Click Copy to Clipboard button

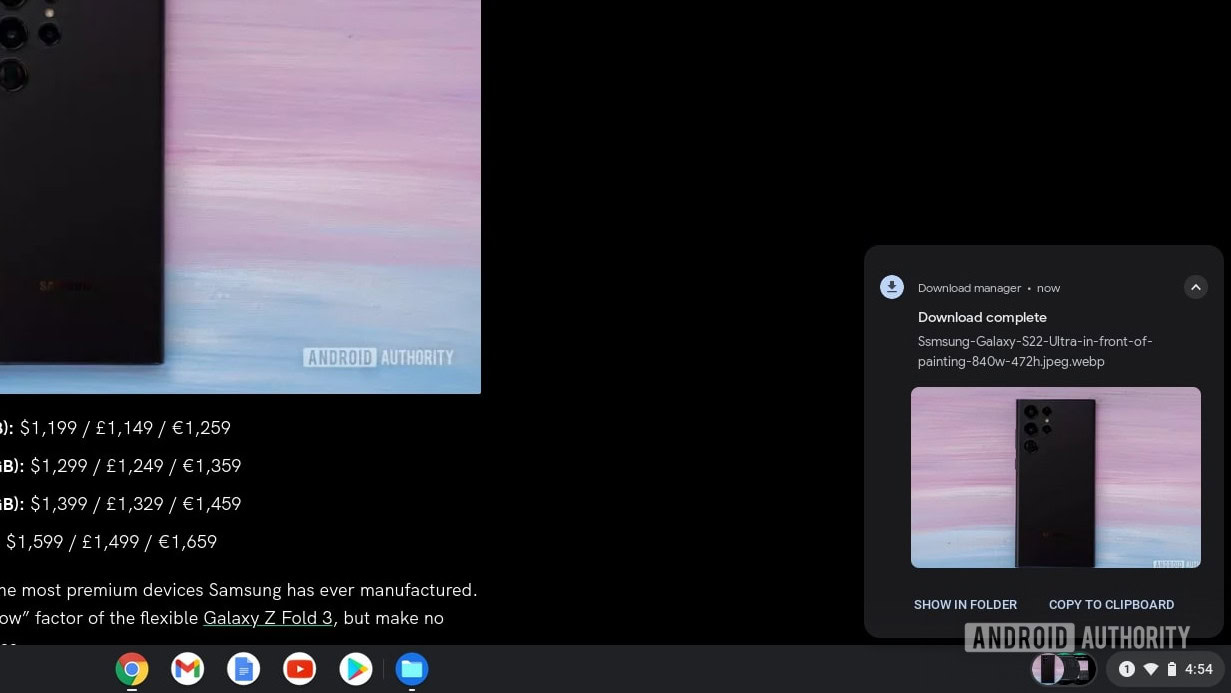click(x=1111, y=605)
